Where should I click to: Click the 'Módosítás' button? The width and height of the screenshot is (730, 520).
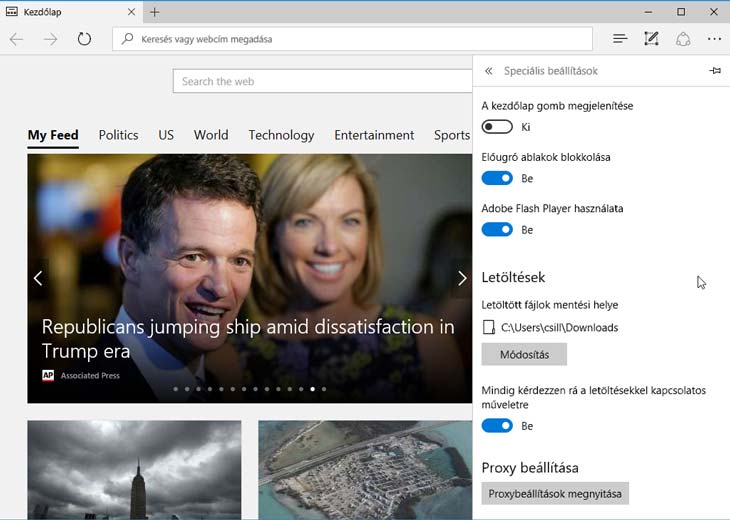tap(524, 355)
